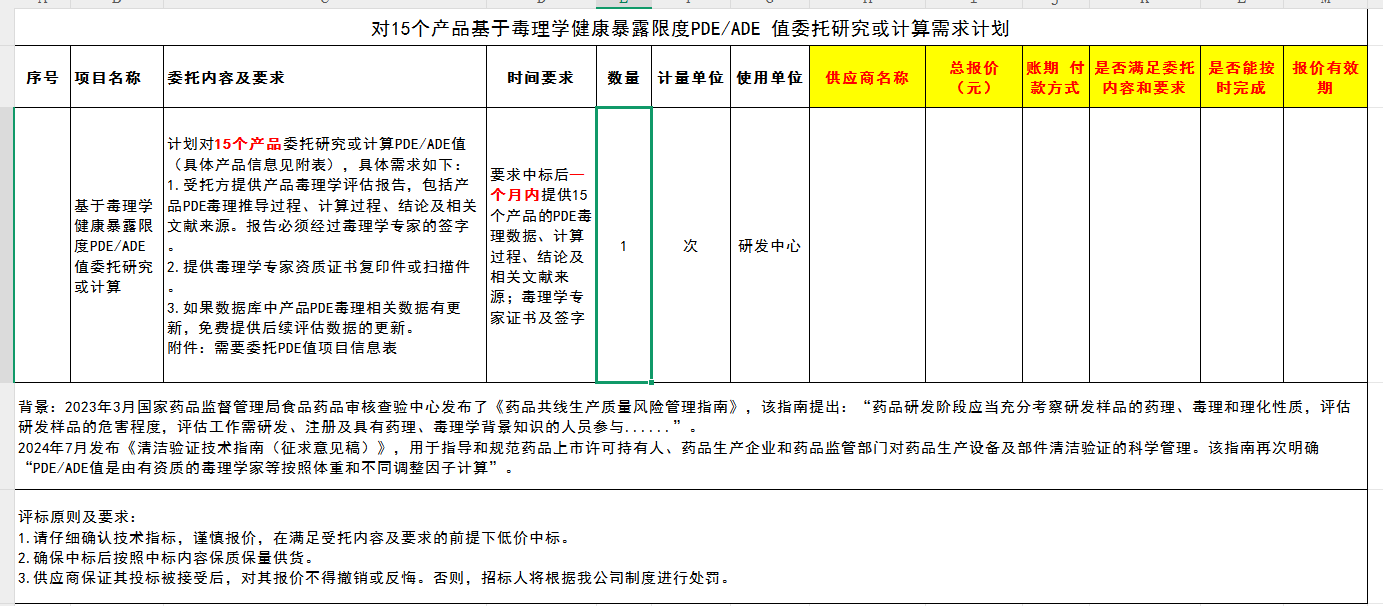Select the 是否能按时完成 header cell
This screenshot has height=606, width=1383.
1241,78
